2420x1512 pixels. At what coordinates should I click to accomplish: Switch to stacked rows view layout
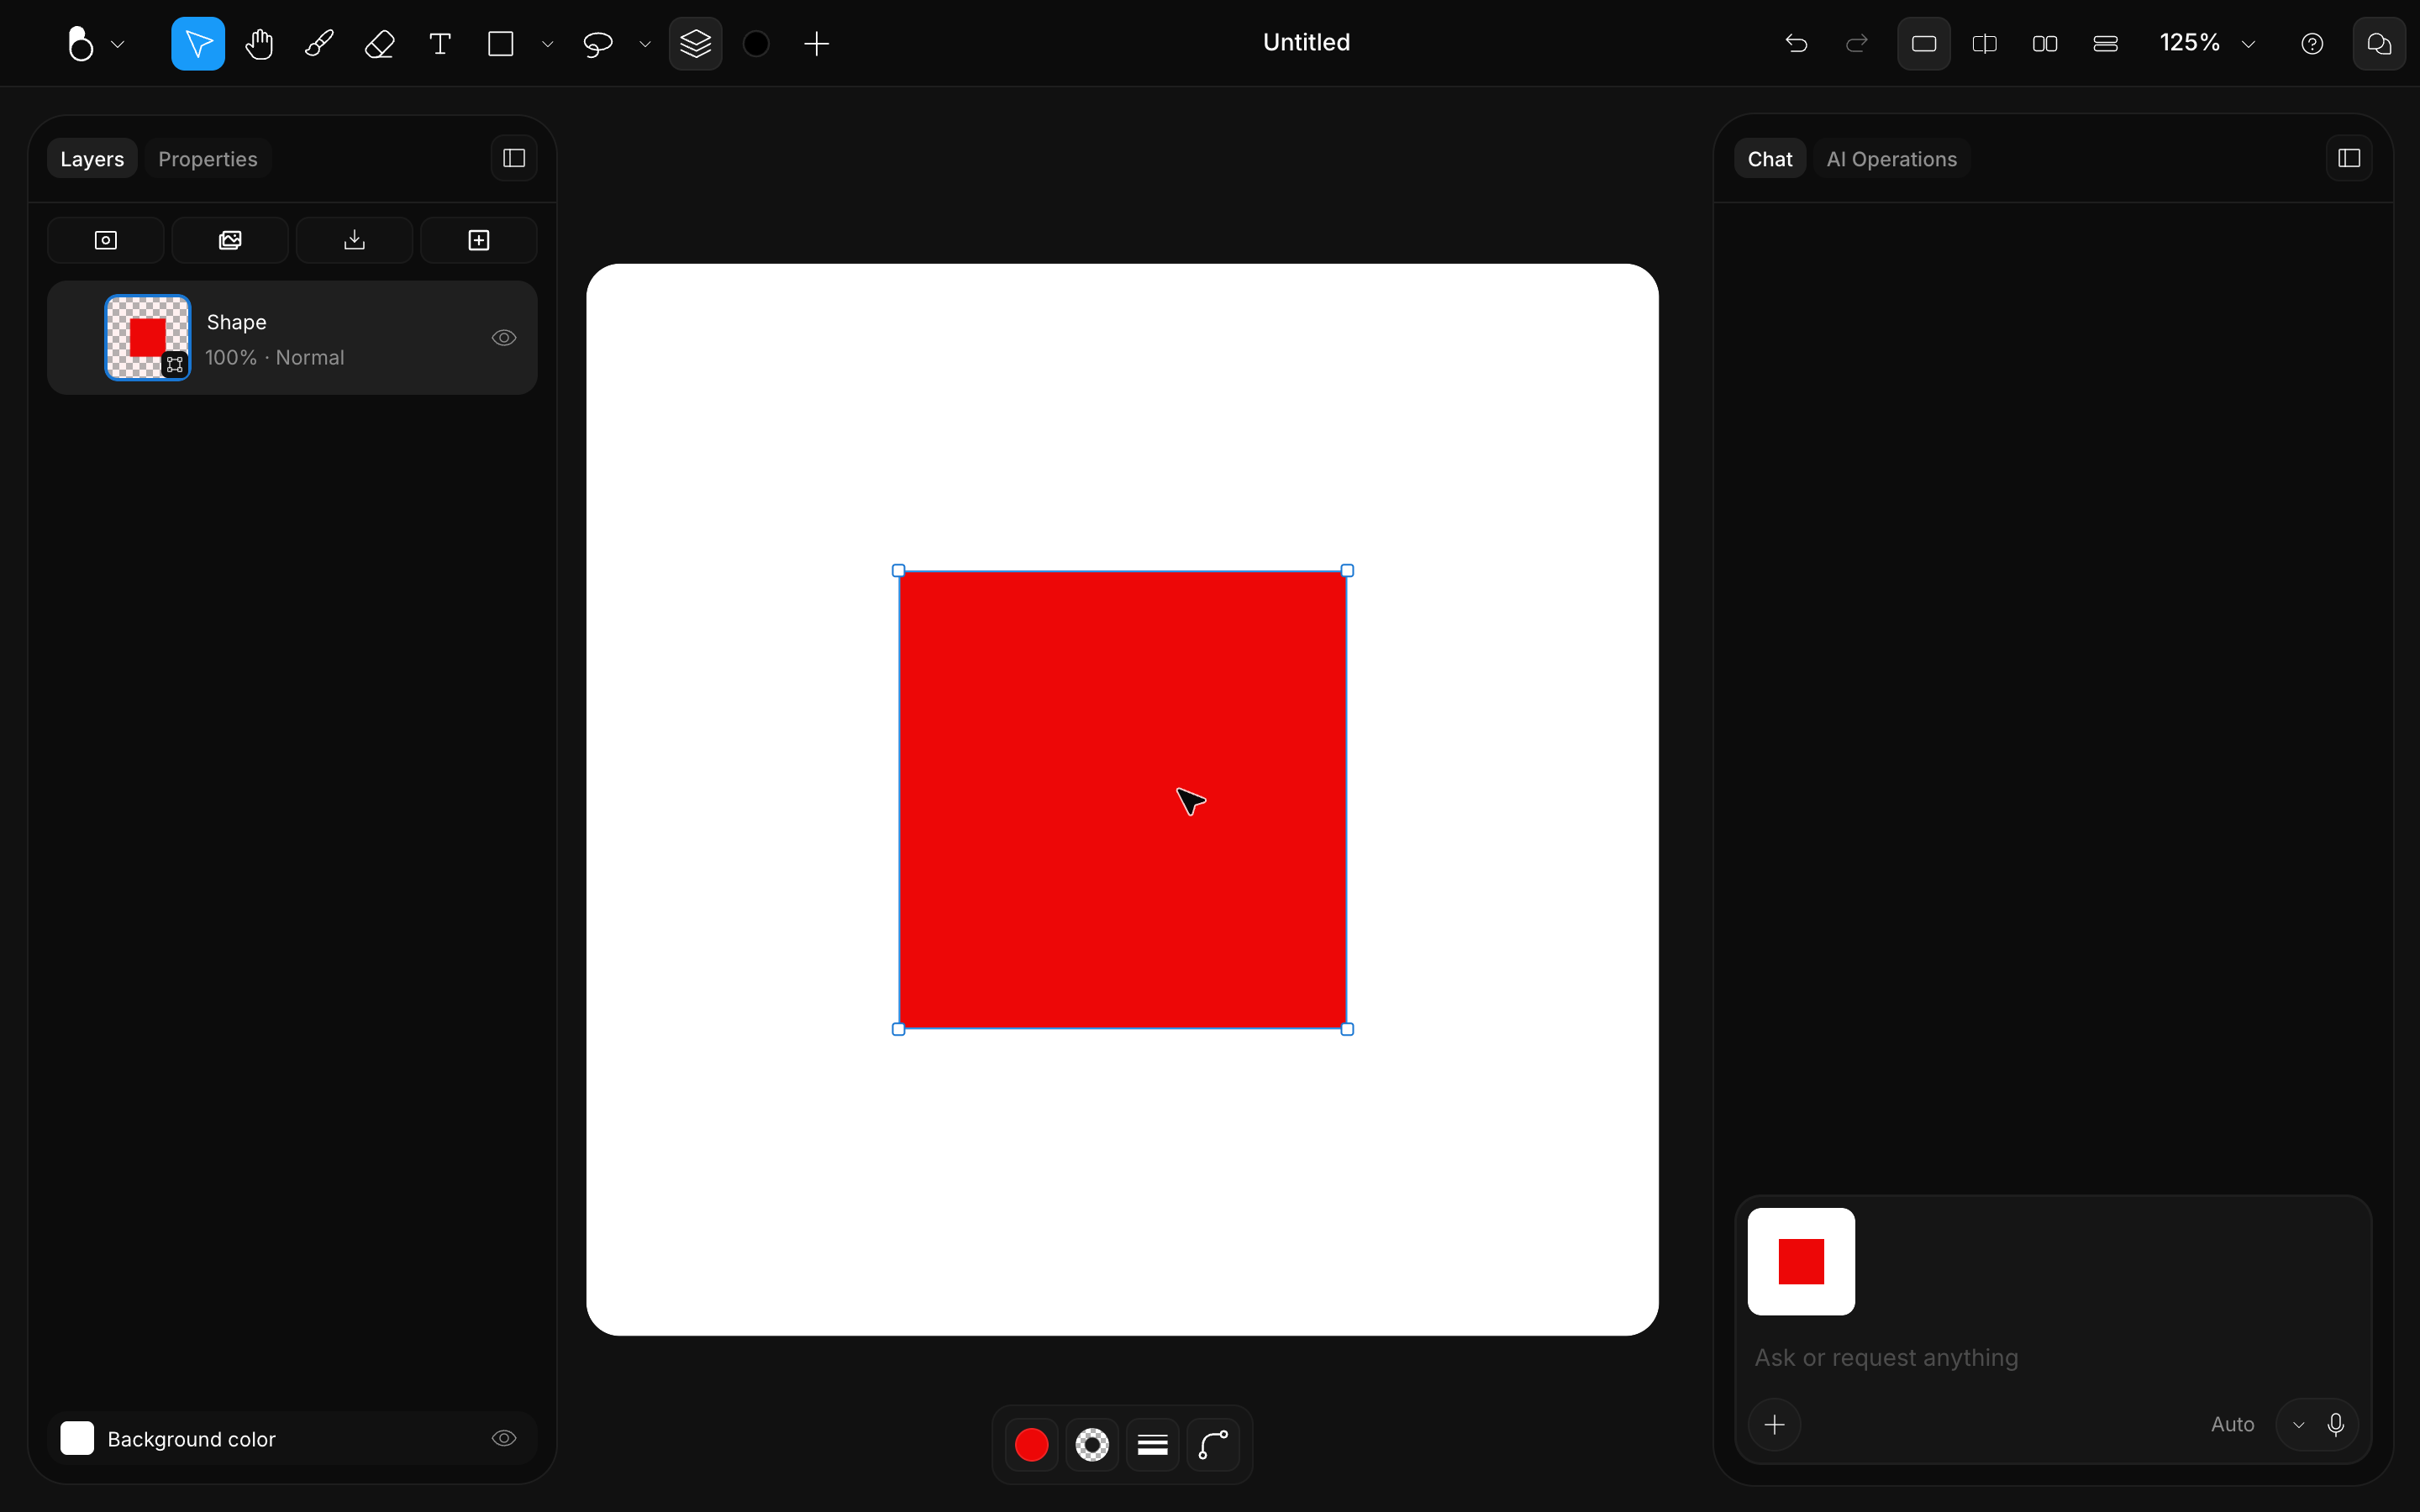click(x=2105, y=44)
